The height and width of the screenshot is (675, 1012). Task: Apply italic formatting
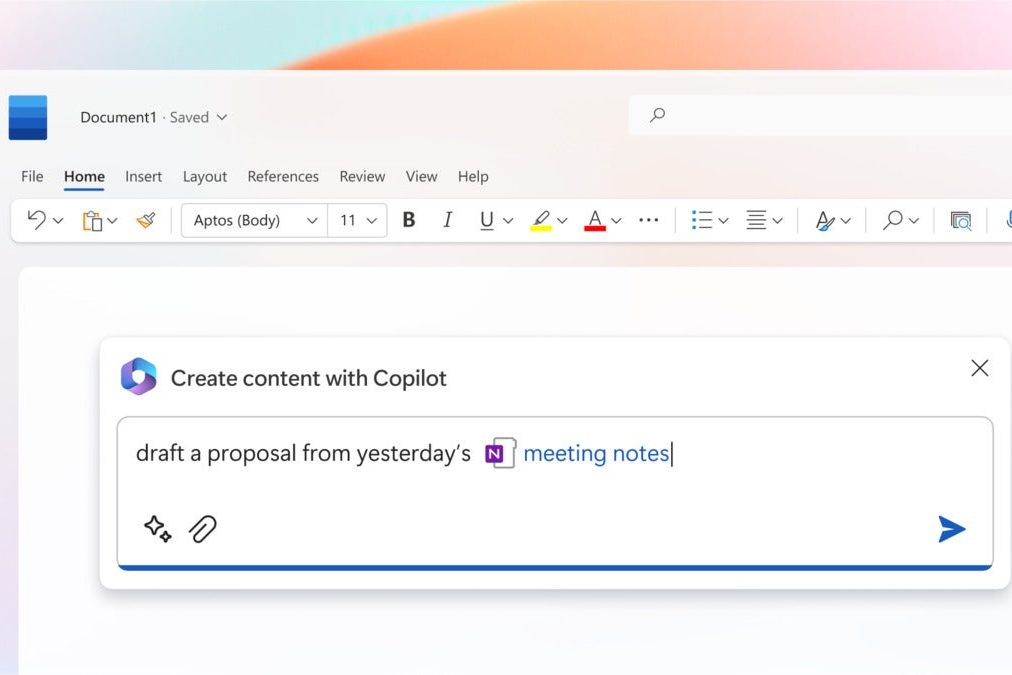447,219
